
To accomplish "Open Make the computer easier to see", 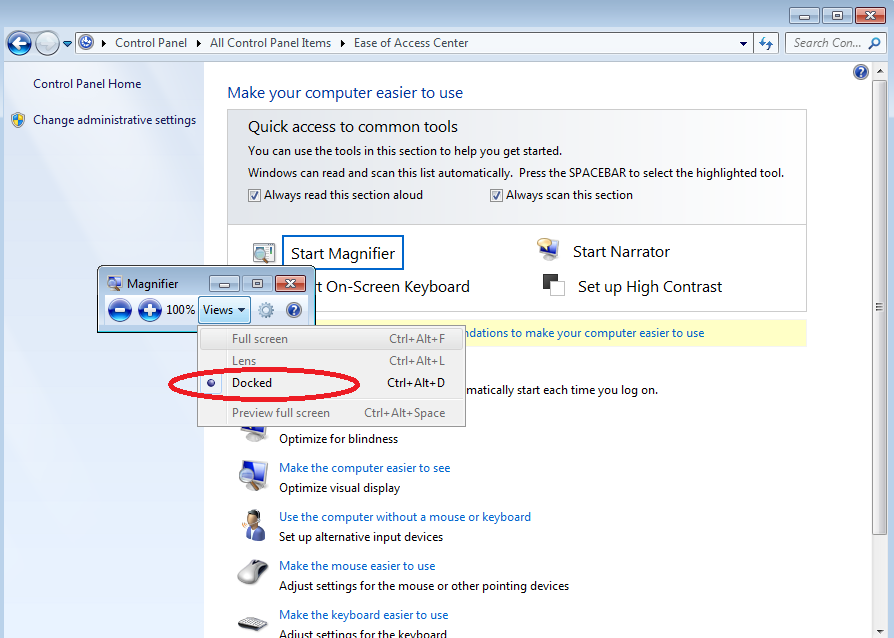I will (x=364, y=468).
